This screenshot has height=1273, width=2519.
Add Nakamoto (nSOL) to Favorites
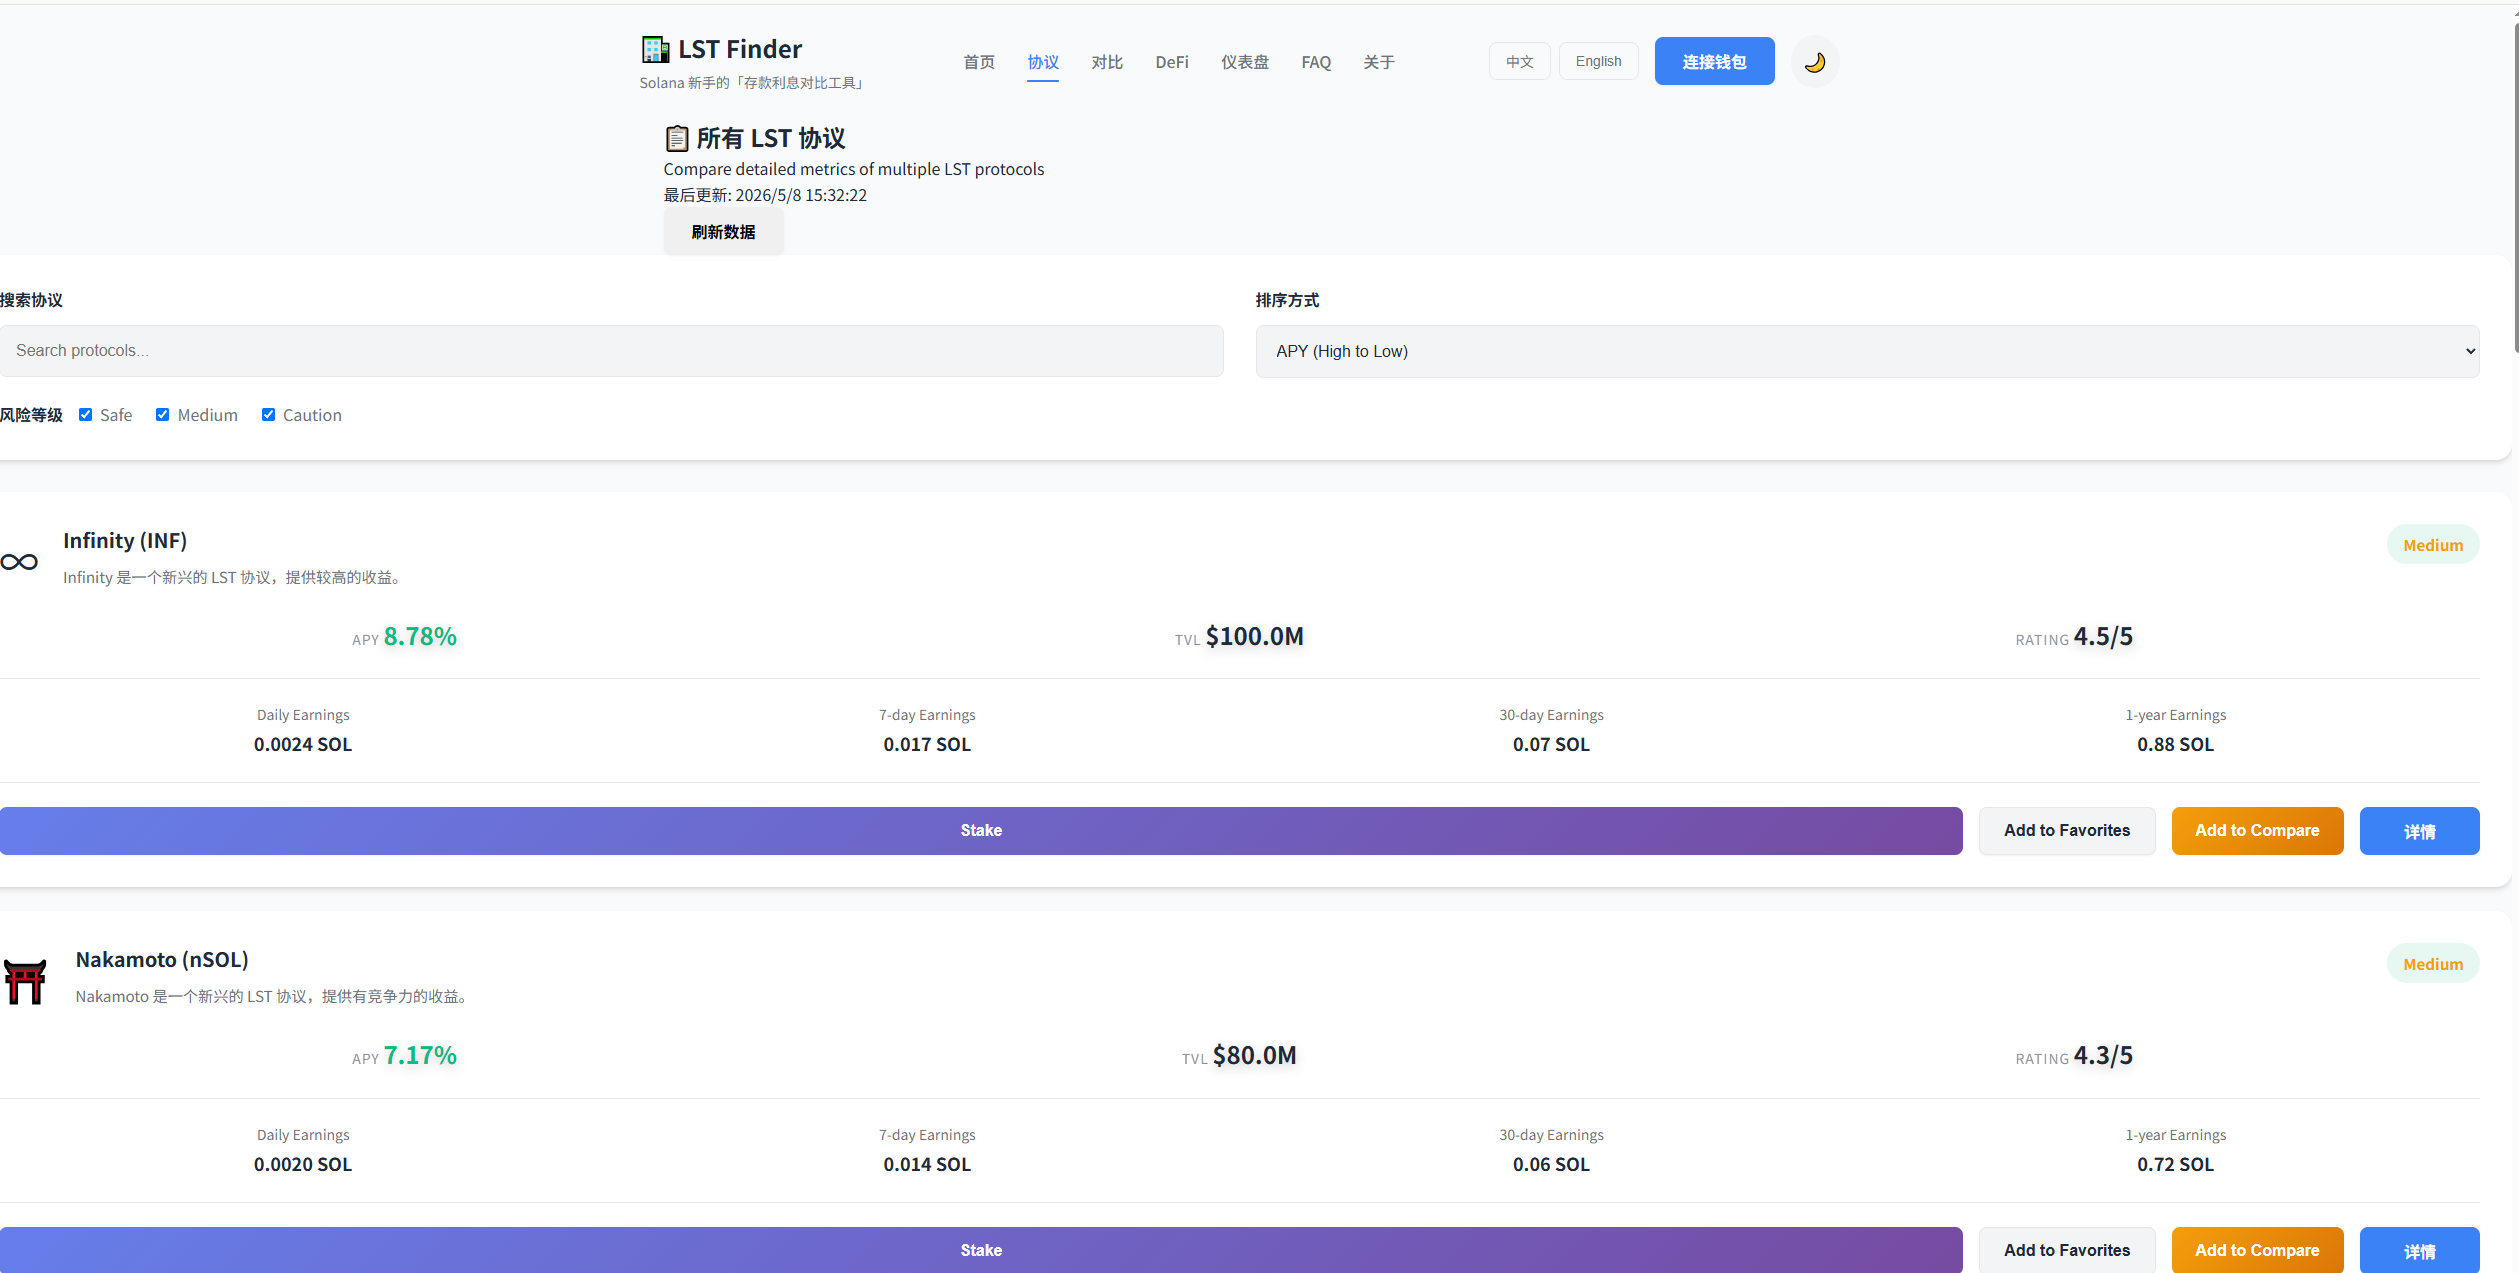tap(2067, 1249)
